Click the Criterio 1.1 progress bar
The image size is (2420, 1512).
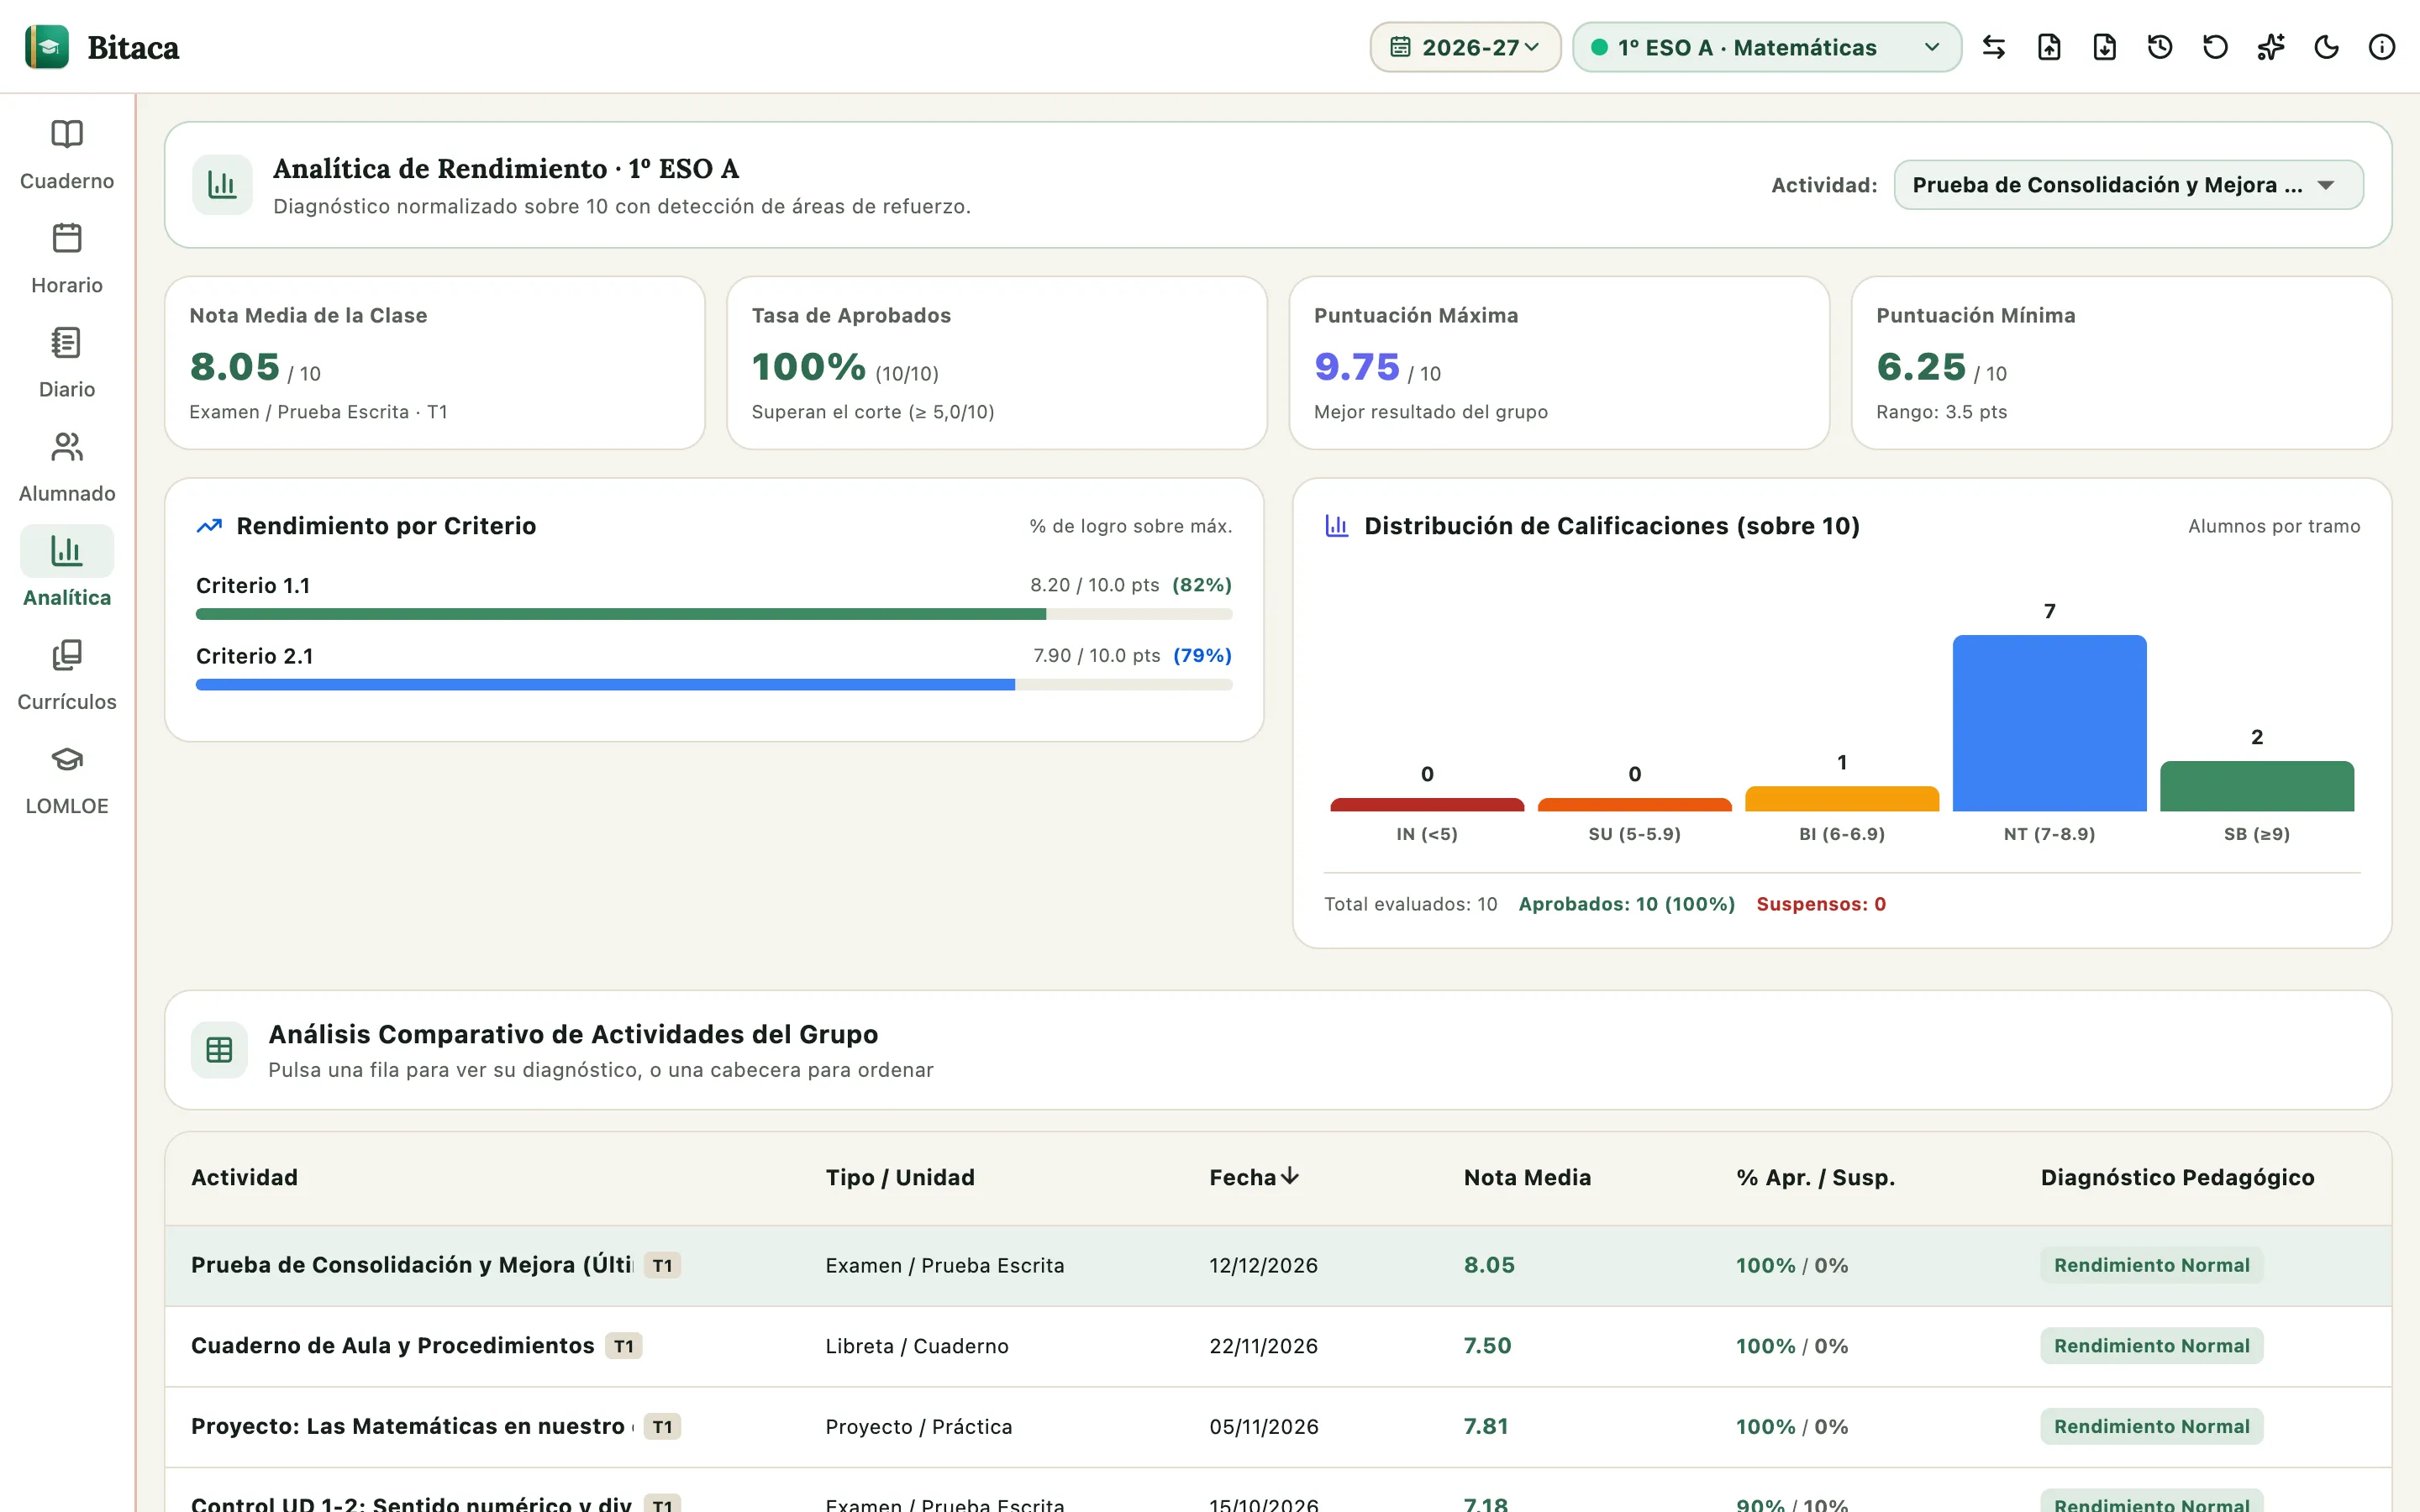click(714, 614)
